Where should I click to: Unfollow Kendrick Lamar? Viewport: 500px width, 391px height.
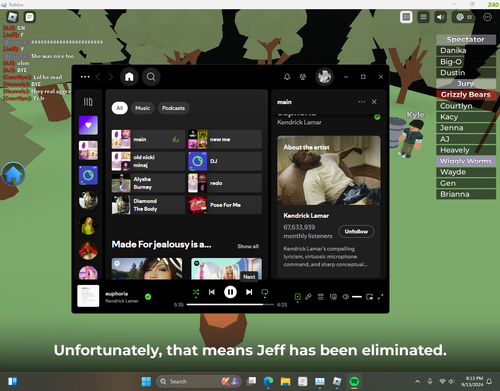pyautogui.click(x=356, y=231)
